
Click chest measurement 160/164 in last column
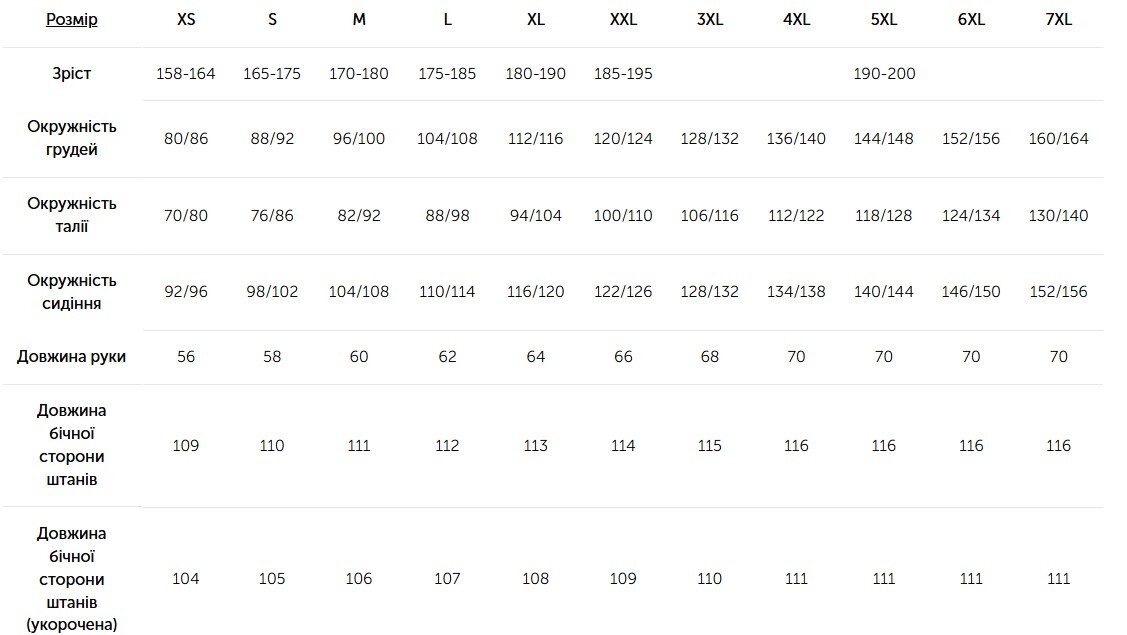tap(1058, 139)
